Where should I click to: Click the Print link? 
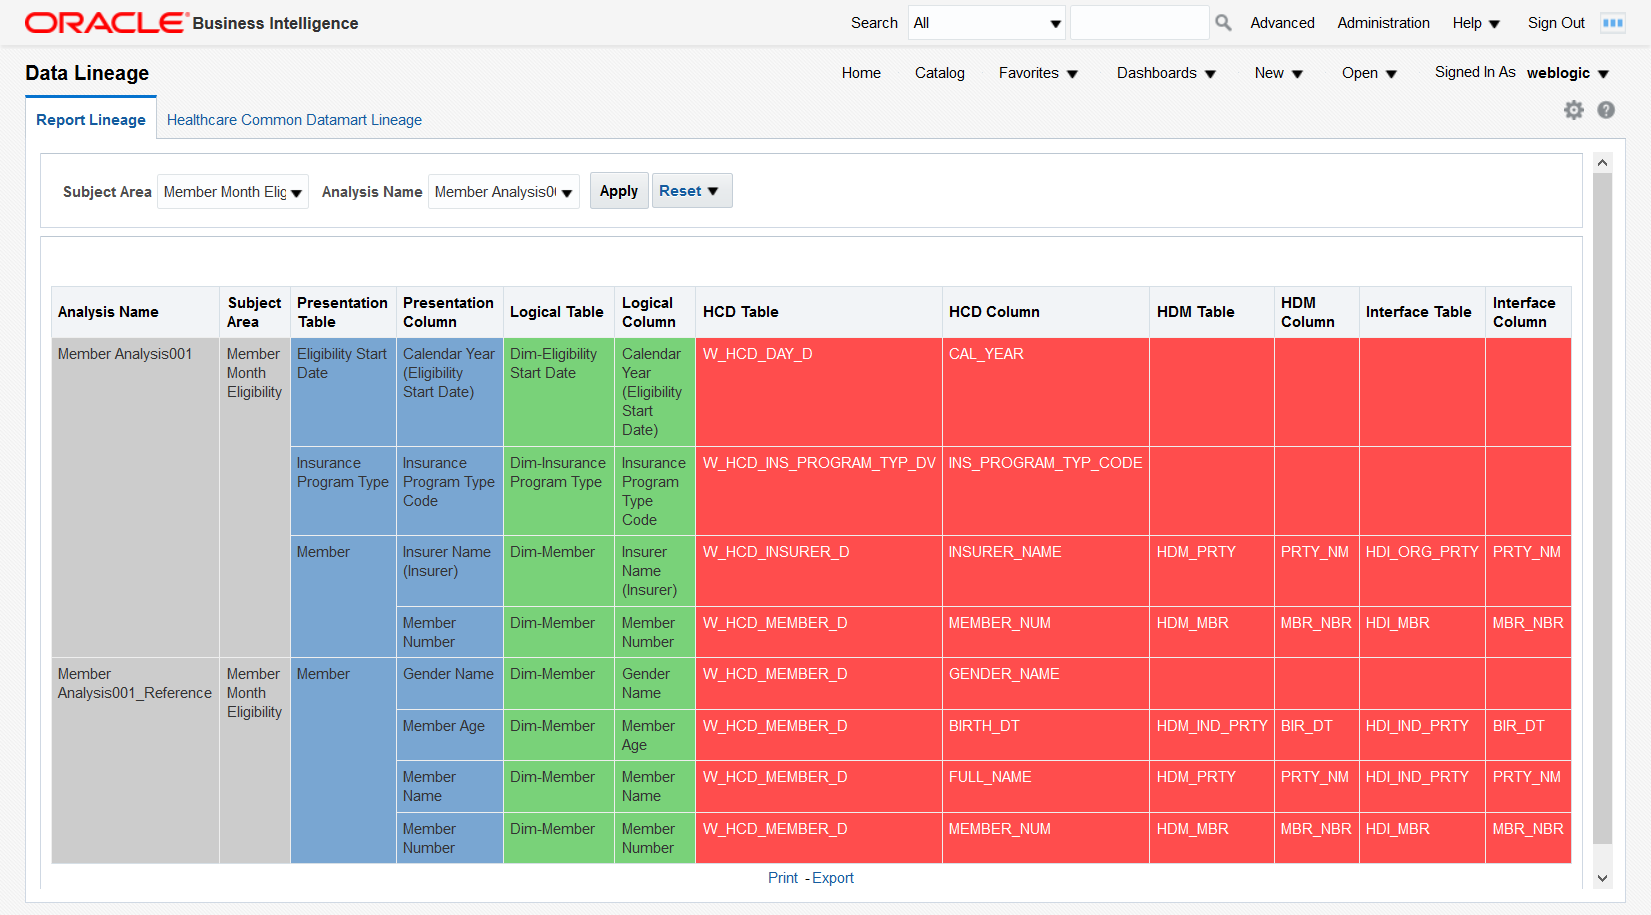(783, 878)
